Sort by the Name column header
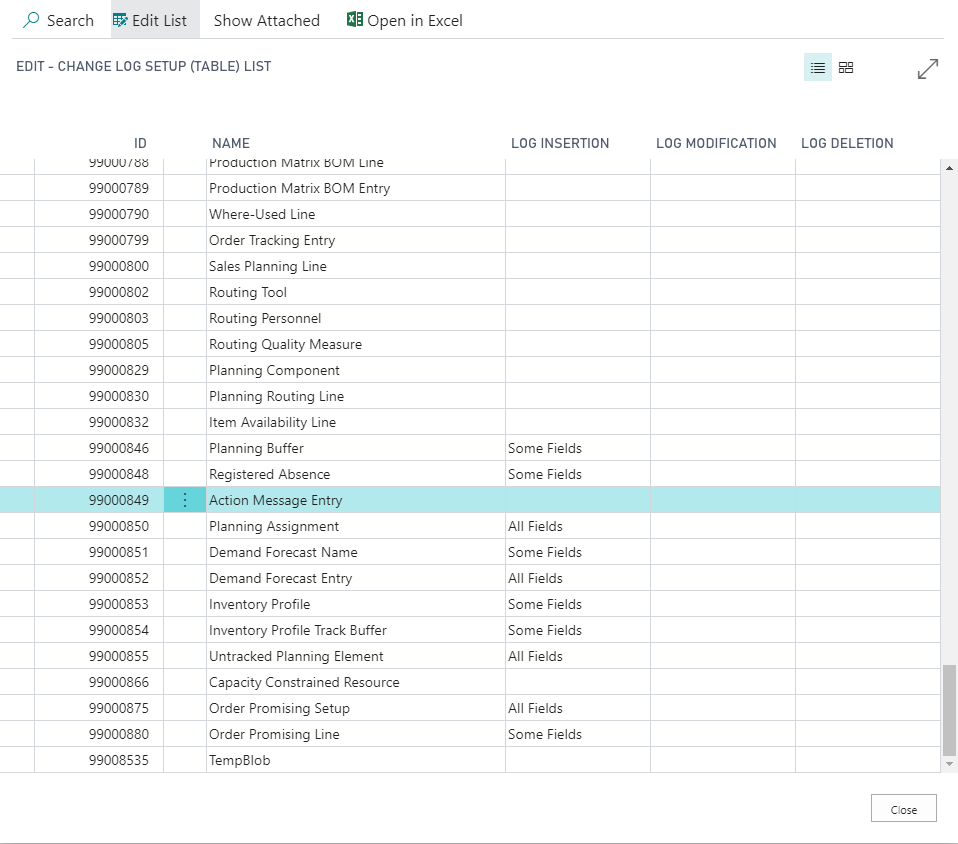Image resolution: width=958 pixels, height=844 pixels. (231, 143)
